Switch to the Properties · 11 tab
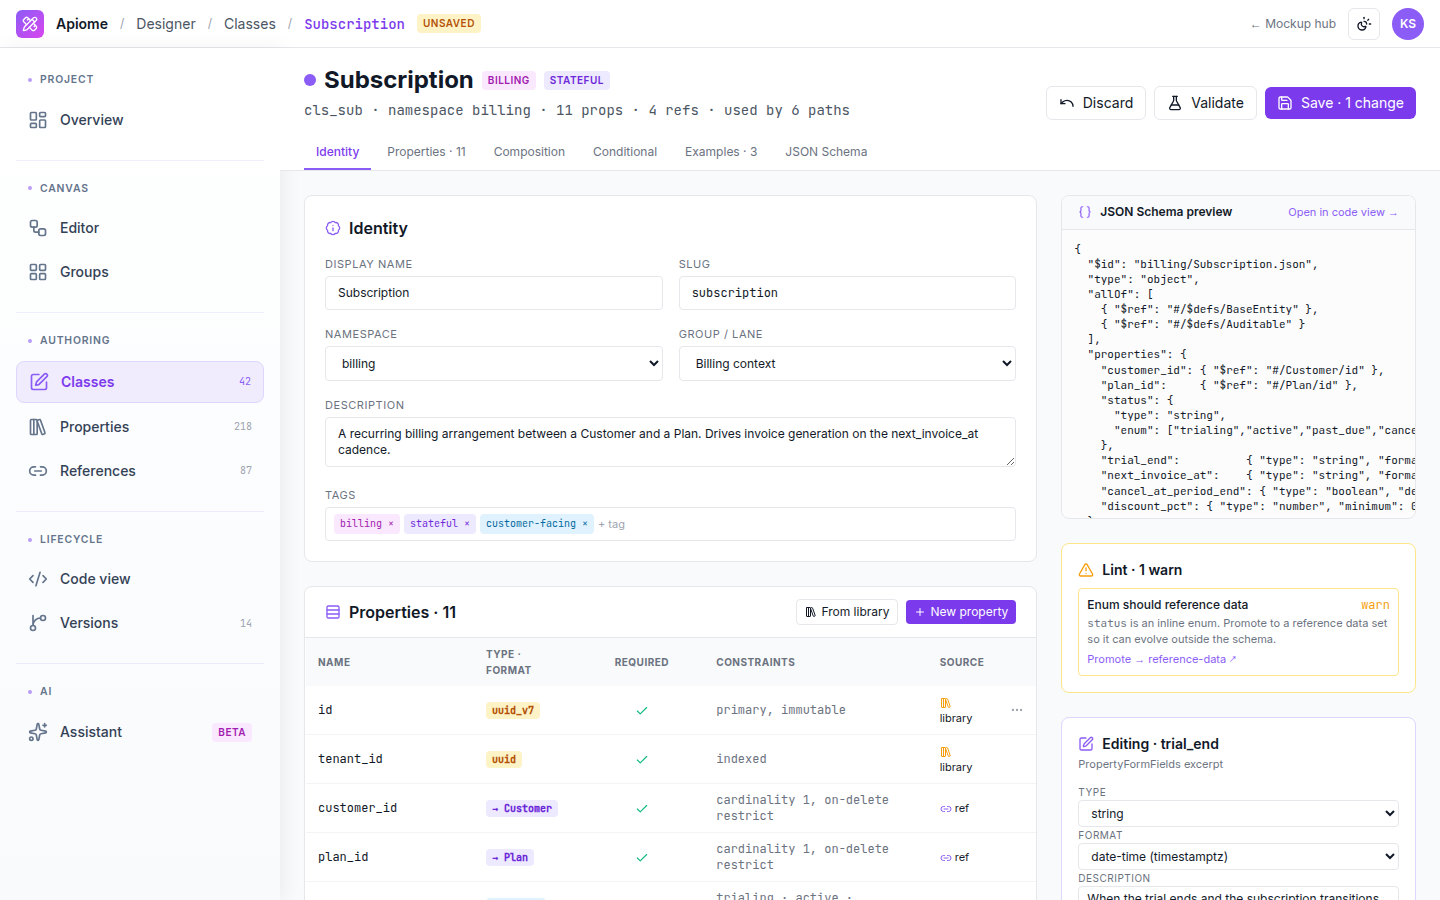 (x=426, y=152)
